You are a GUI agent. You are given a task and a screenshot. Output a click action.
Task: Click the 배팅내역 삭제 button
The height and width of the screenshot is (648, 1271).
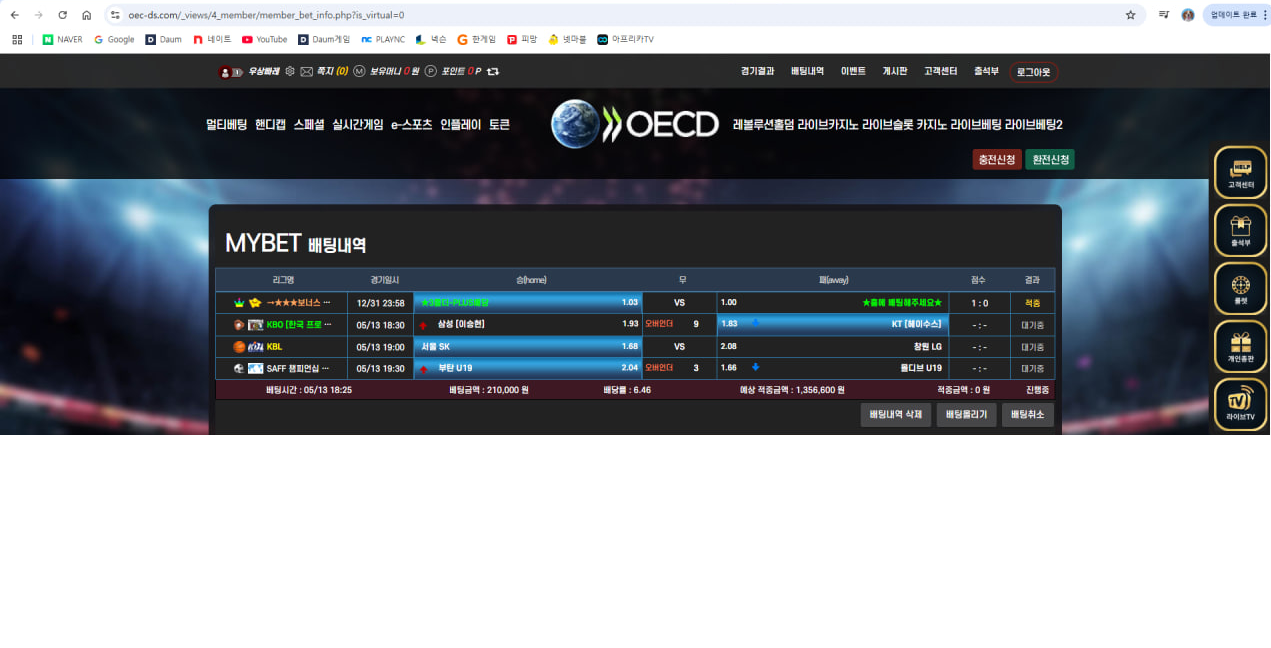(895, 414)
